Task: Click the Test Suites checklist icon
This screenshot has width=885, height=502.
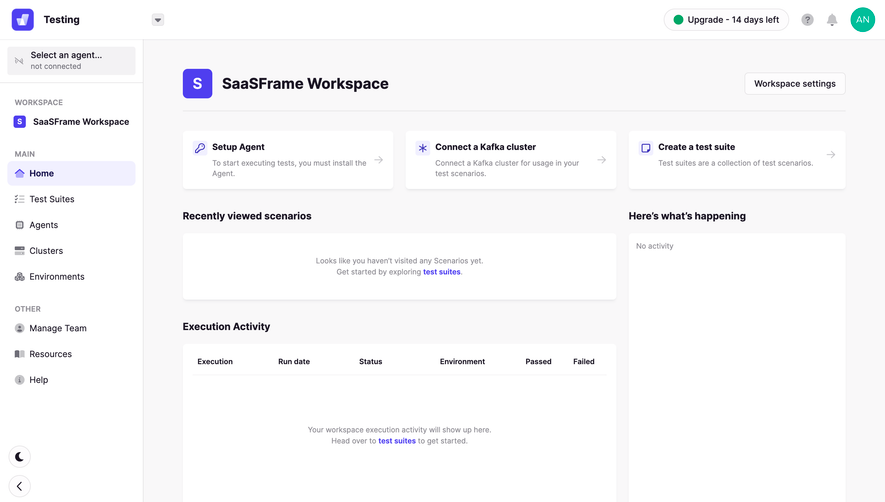Action: click(20, 199)
